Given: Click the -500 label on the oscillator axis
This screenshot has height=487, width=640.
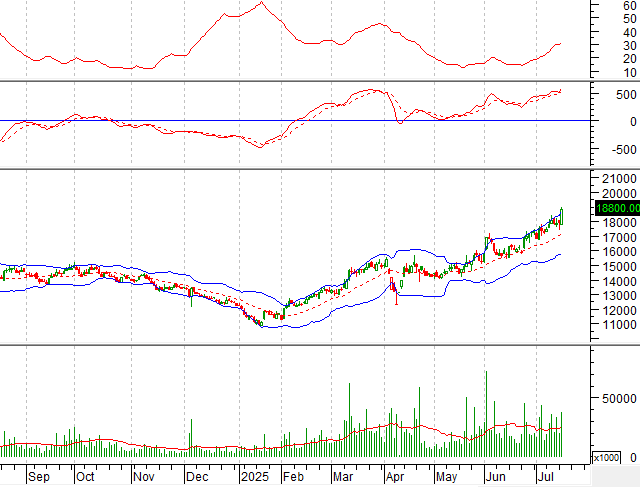Looking at the screenshot, I should tap(616, 150).
